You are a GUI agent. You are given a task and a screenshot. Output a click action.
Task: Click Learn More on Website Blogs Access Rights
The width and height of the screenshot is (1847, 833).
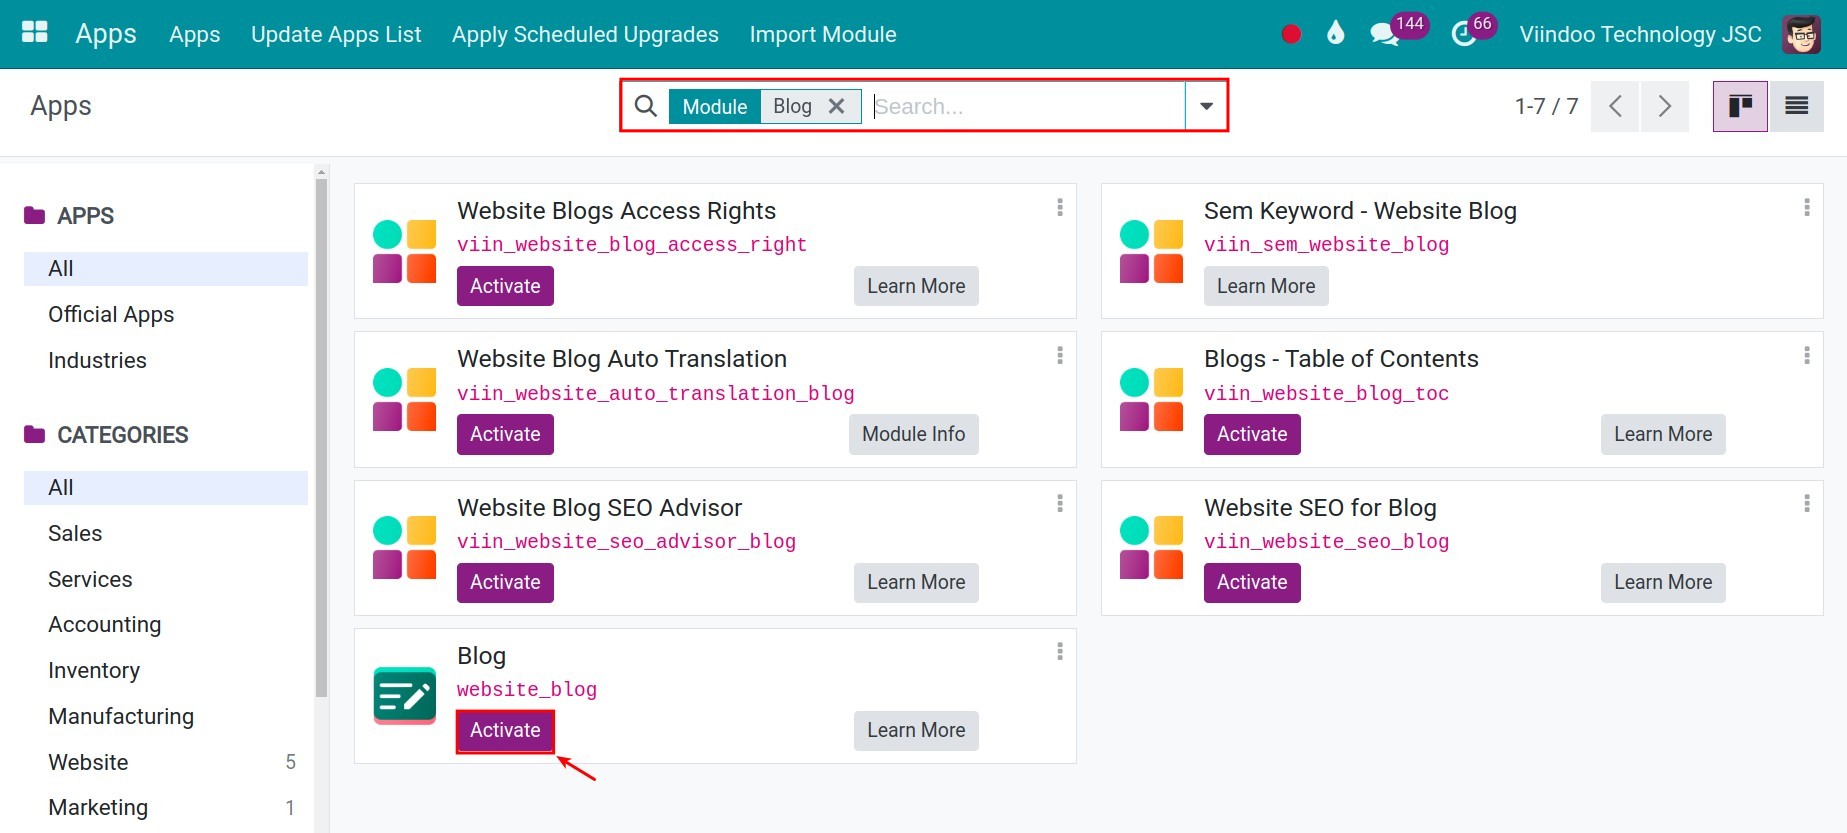point(916,286)
